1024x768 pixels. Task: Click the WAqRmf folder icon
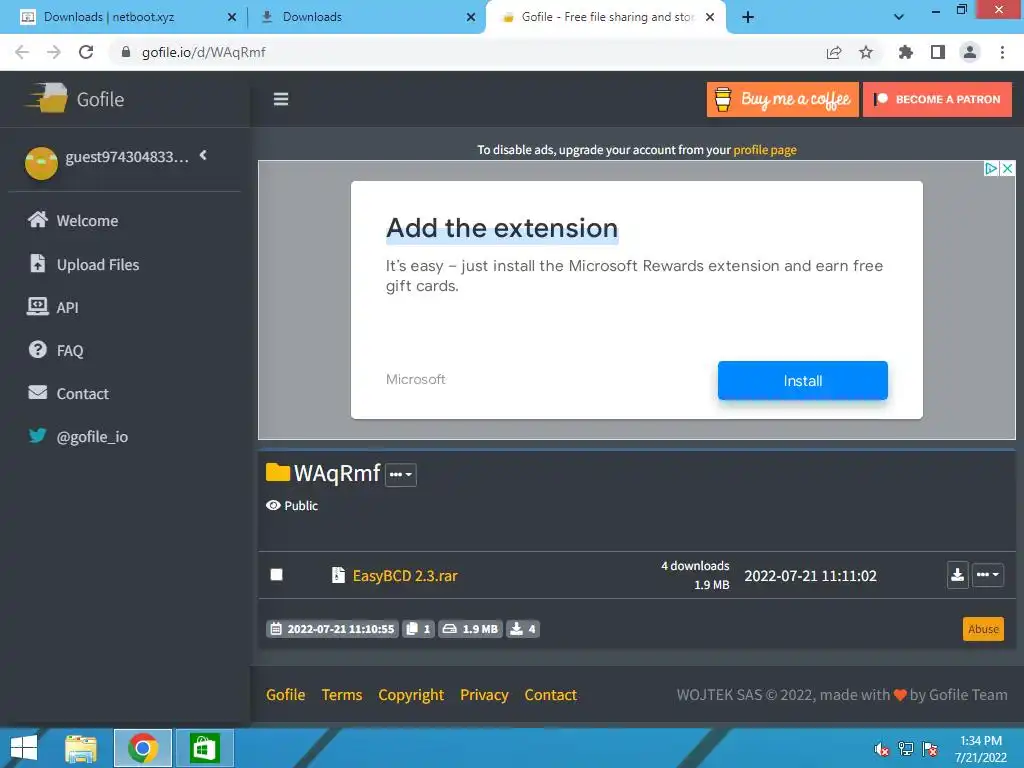(x=278, y=472)
